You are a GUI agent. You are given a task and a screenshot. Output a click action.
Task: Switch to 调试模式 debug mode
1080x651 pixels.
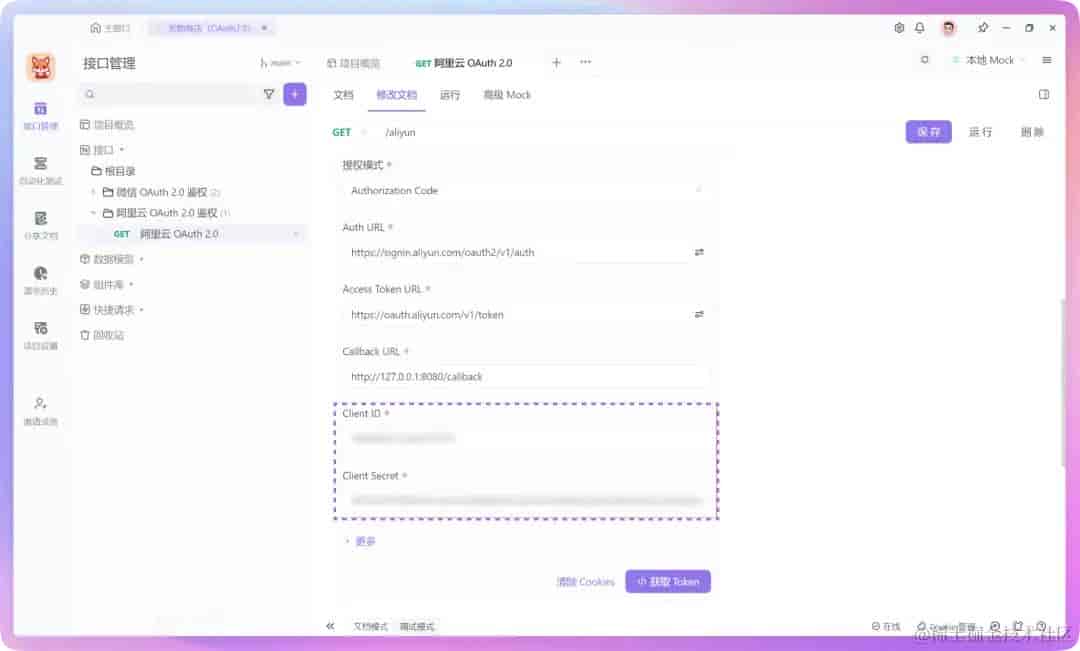coord(417,626)
